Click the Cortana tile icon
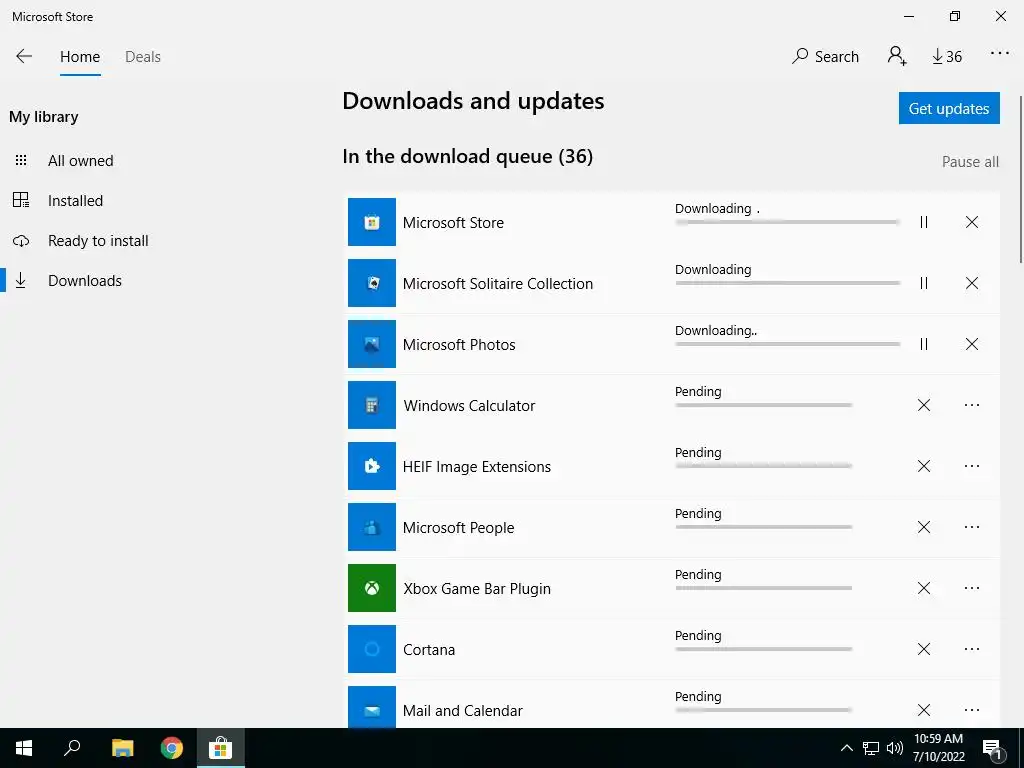Image resolution: width=1024 pixels, height=768 pixels. click(372, 648)
